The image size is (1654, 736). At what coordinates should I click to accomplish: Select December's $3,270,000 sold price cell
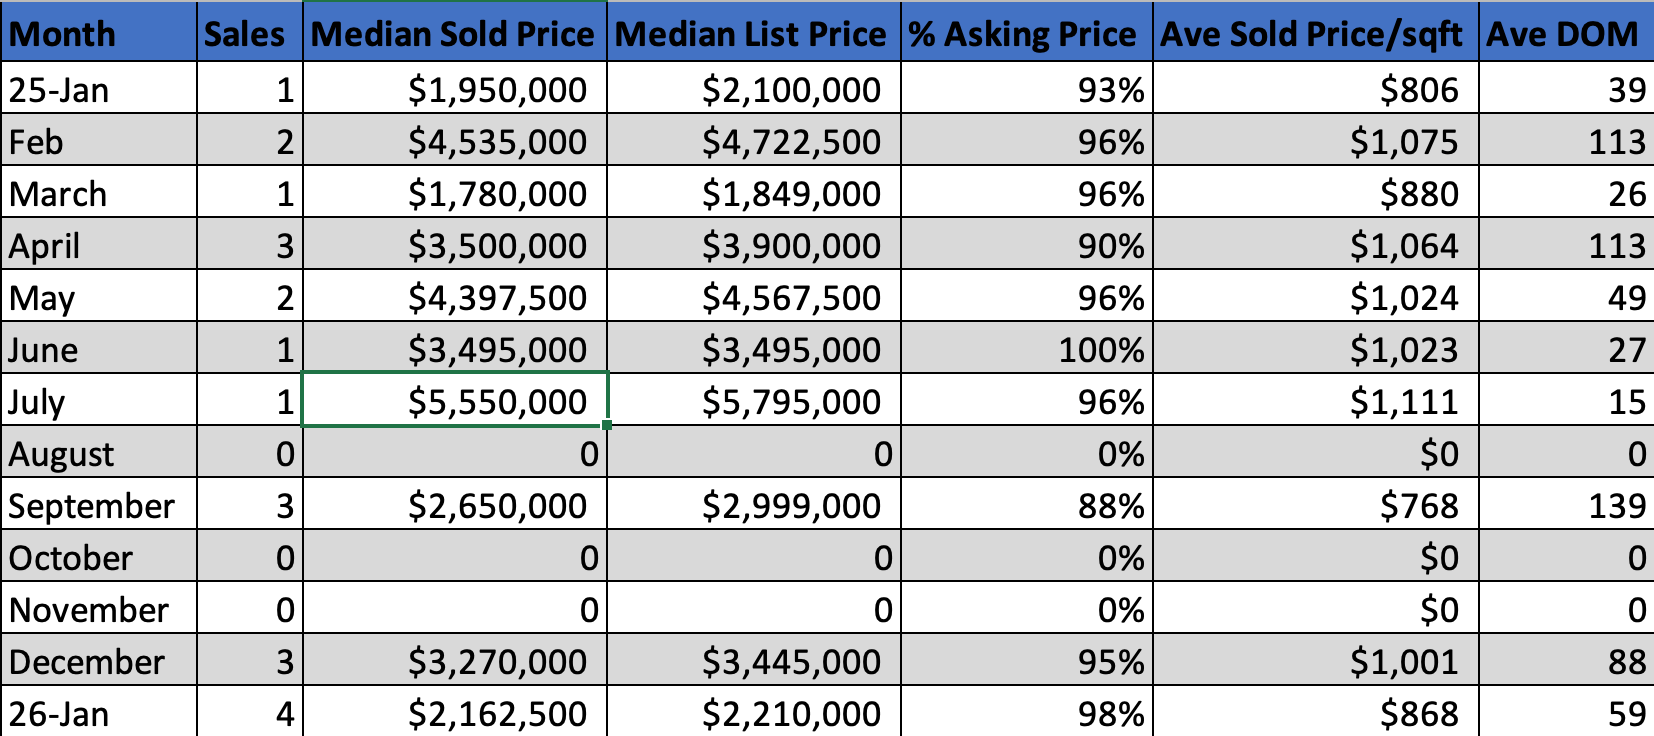(x=454, y=662)
